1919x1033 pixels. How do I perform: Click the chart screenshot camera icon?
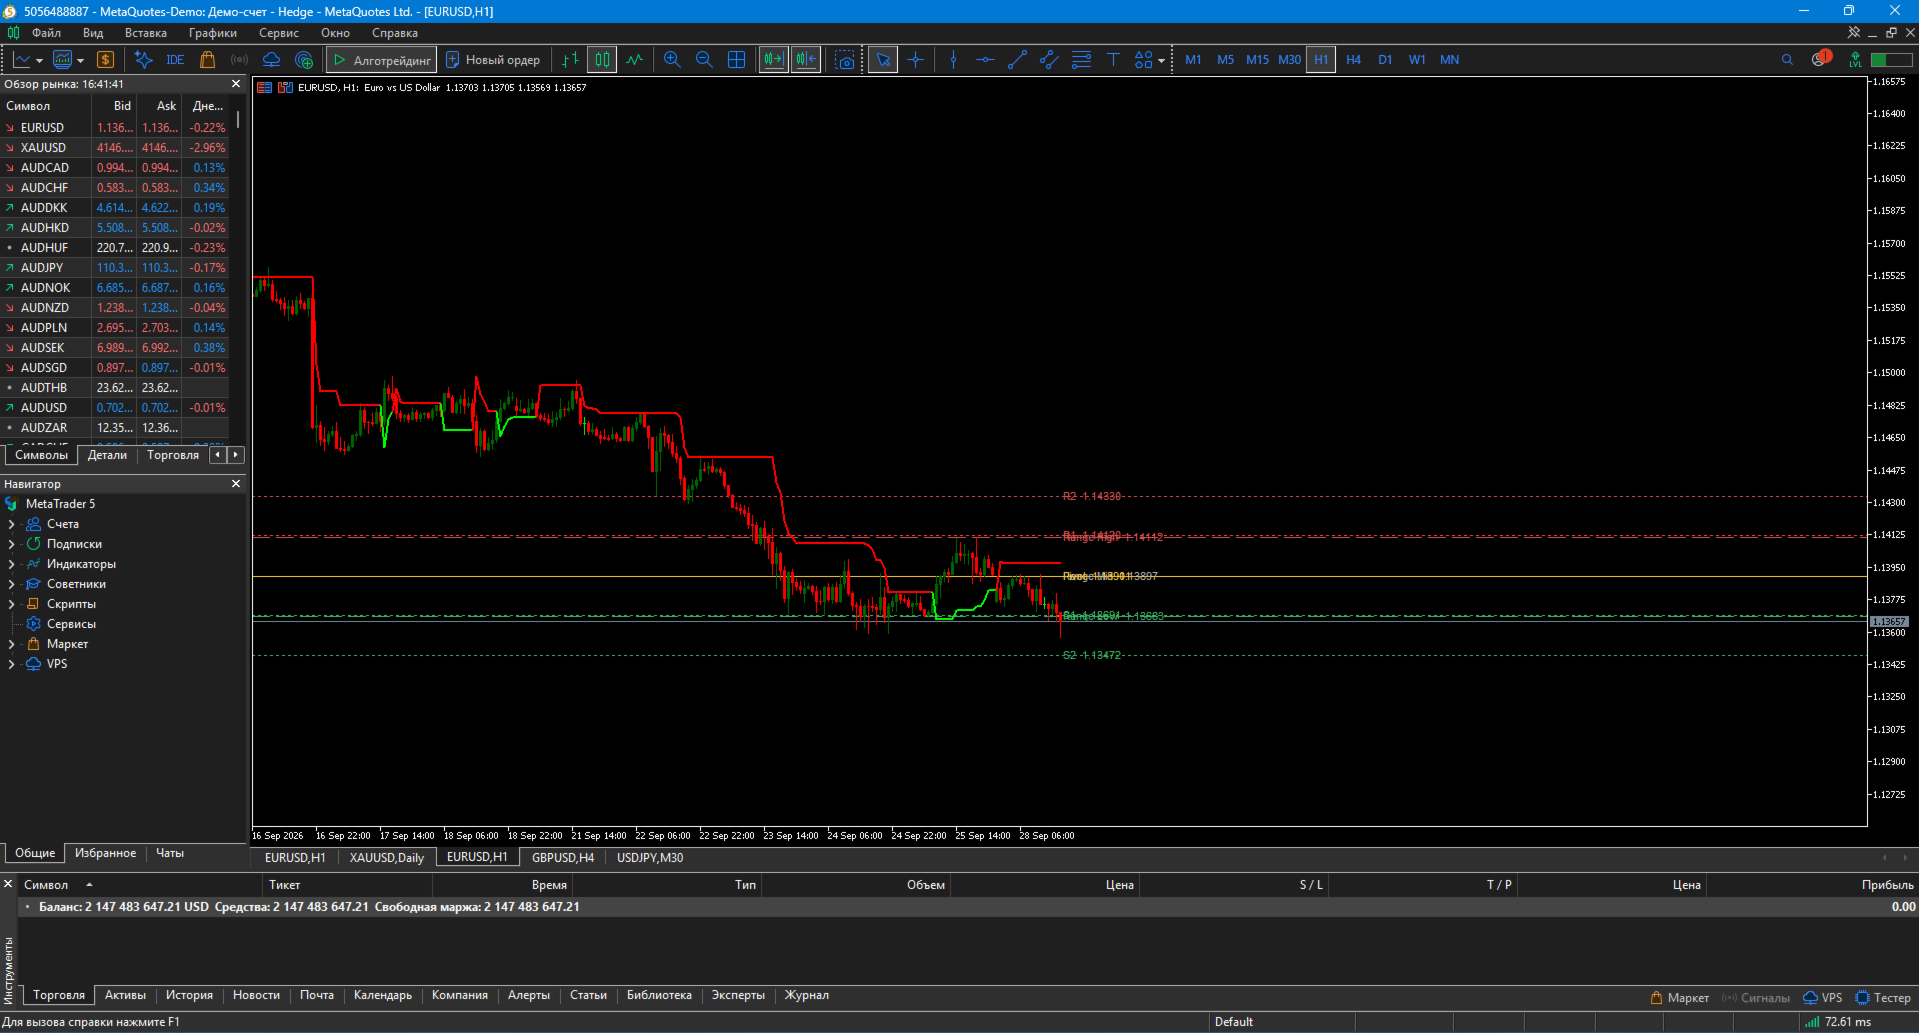point(845,60)
